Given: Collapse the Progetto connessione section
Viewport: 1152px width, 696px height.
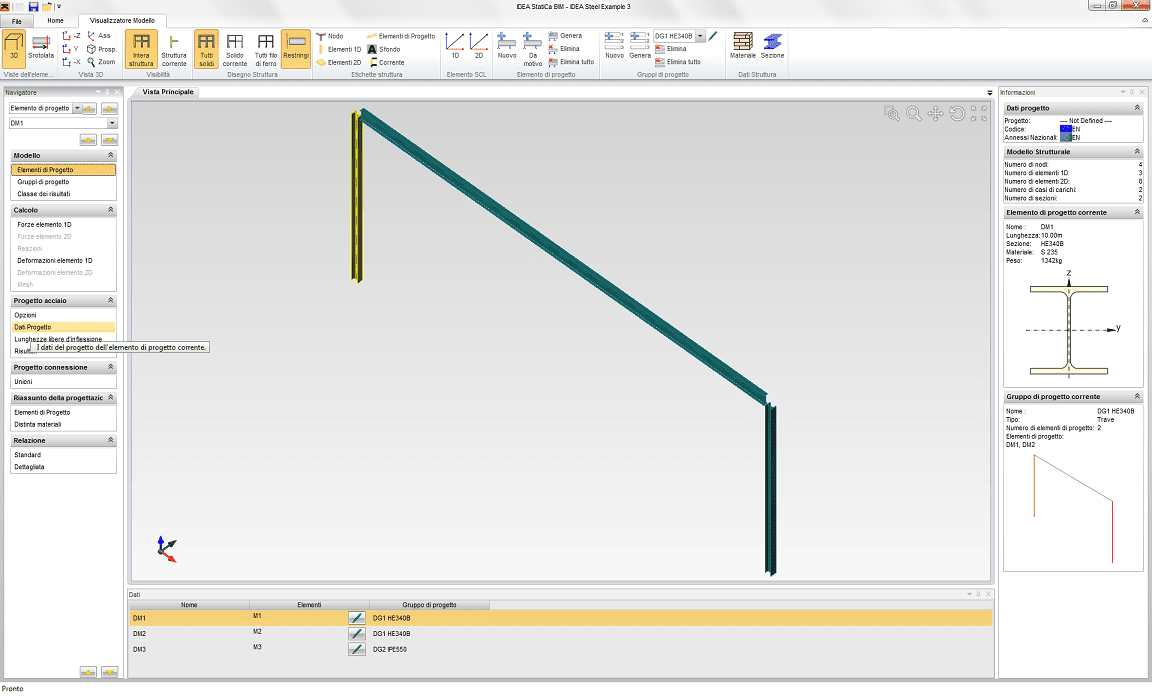Looking at the screenshot, I should (111, 367).
